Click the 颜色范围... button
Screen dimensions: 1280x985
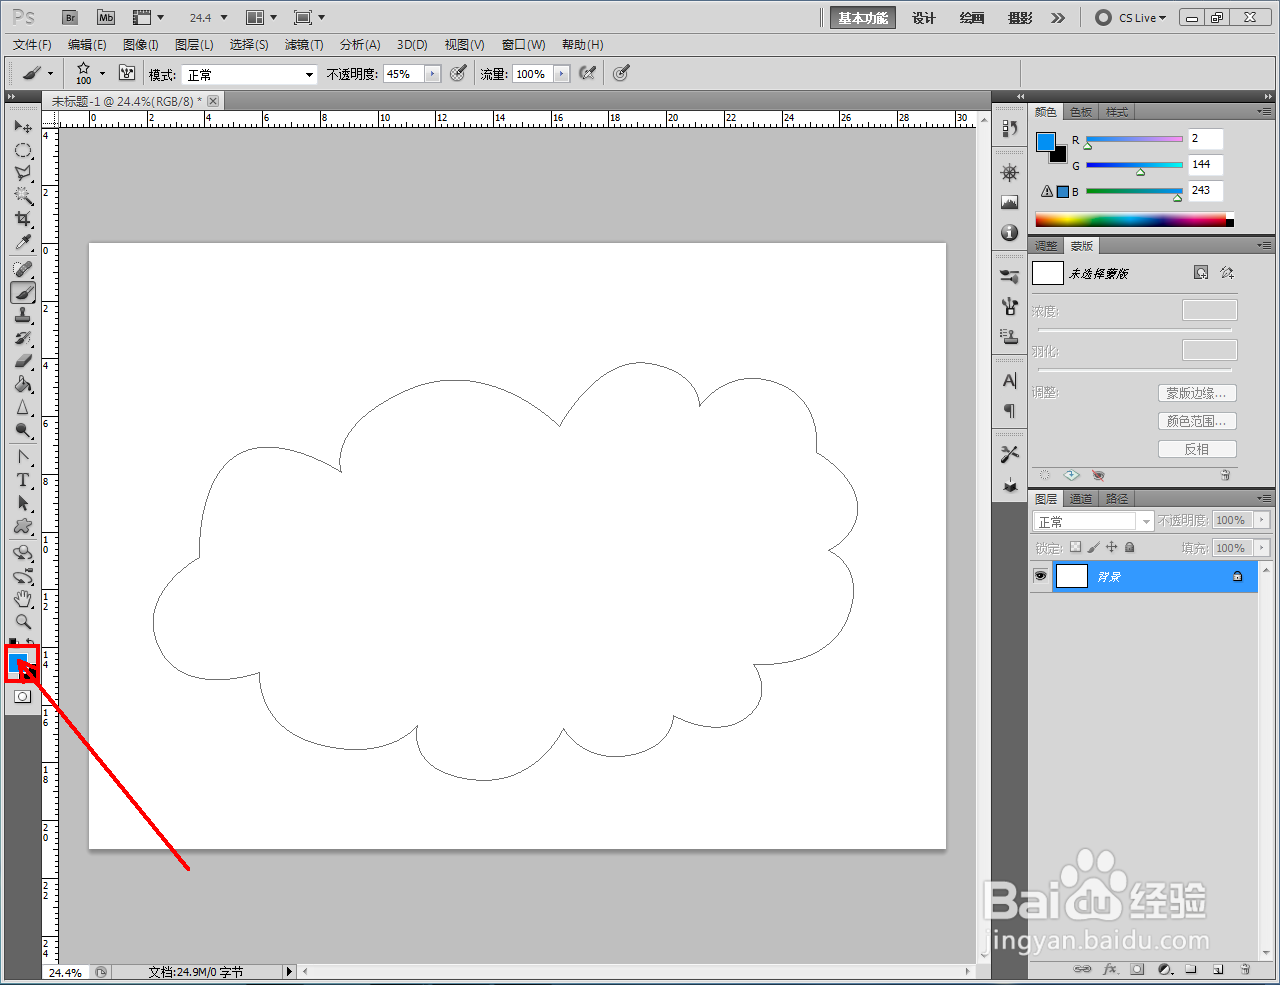(x=1197, y=421)
